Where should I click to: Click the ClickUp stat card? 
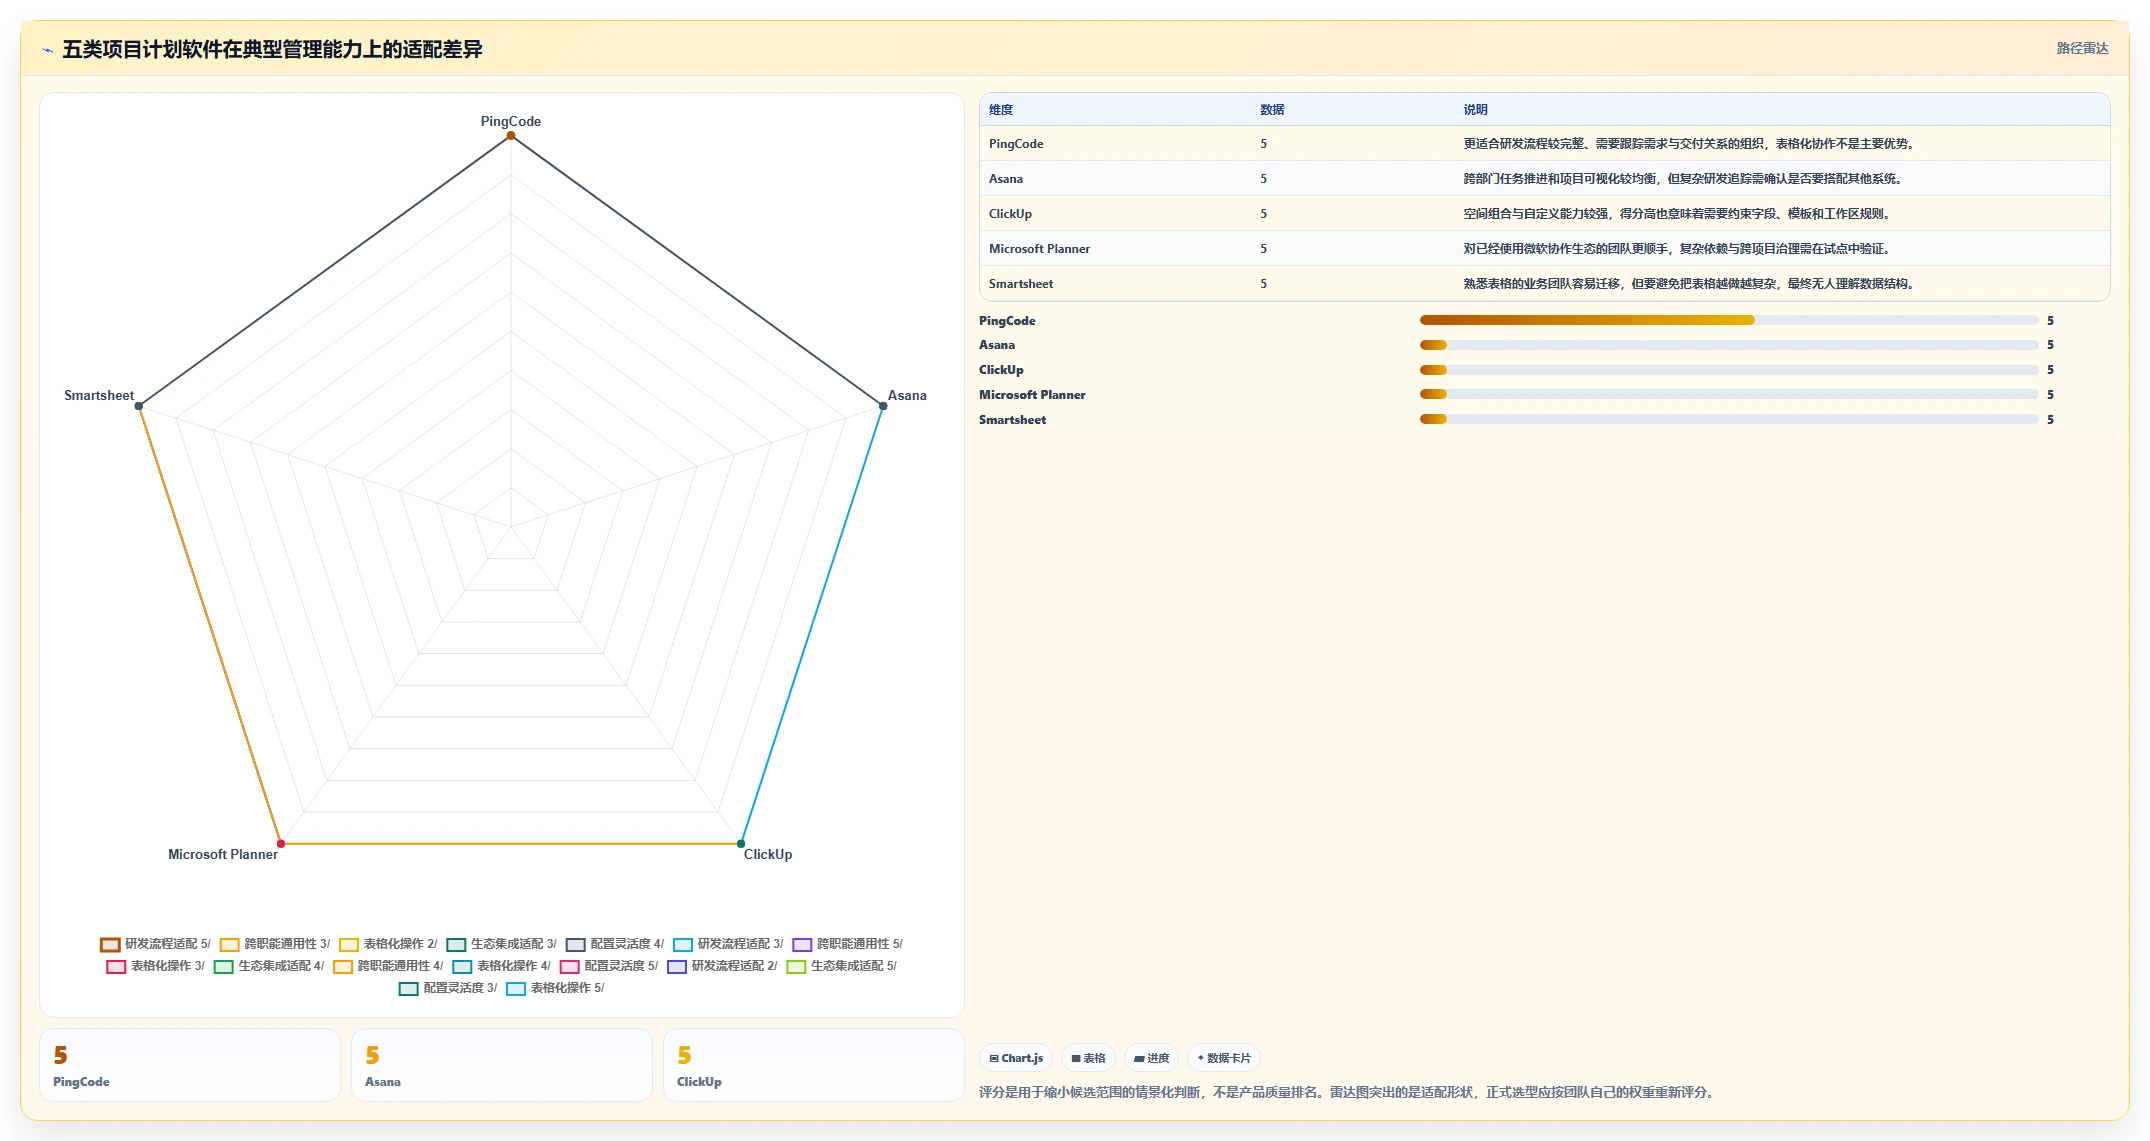tap(814, 1066)
